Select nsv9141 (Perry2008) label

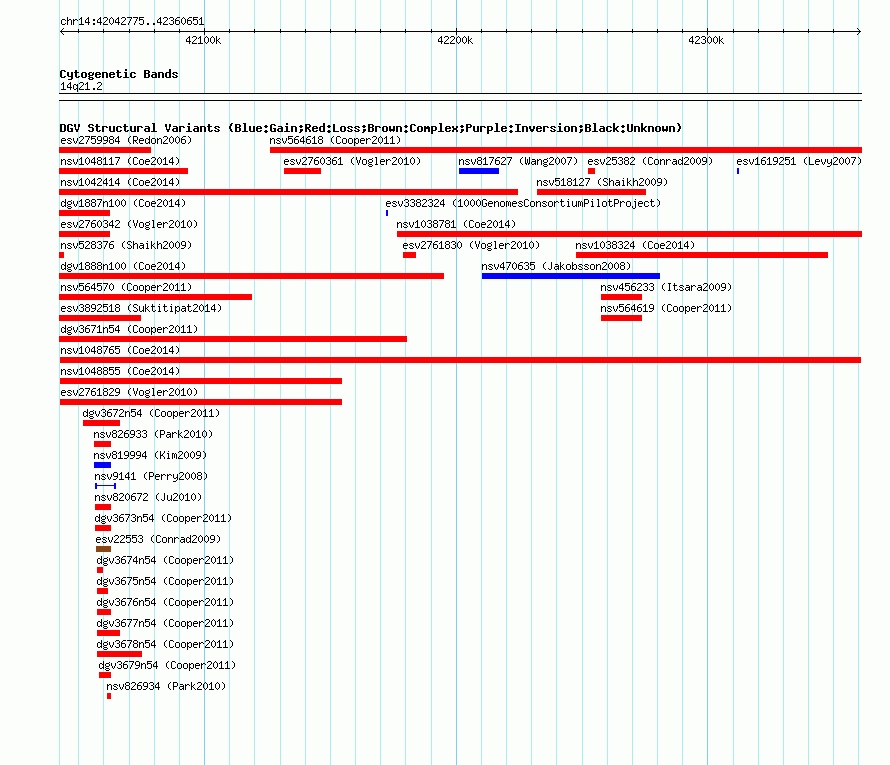[x=151, y=476]
